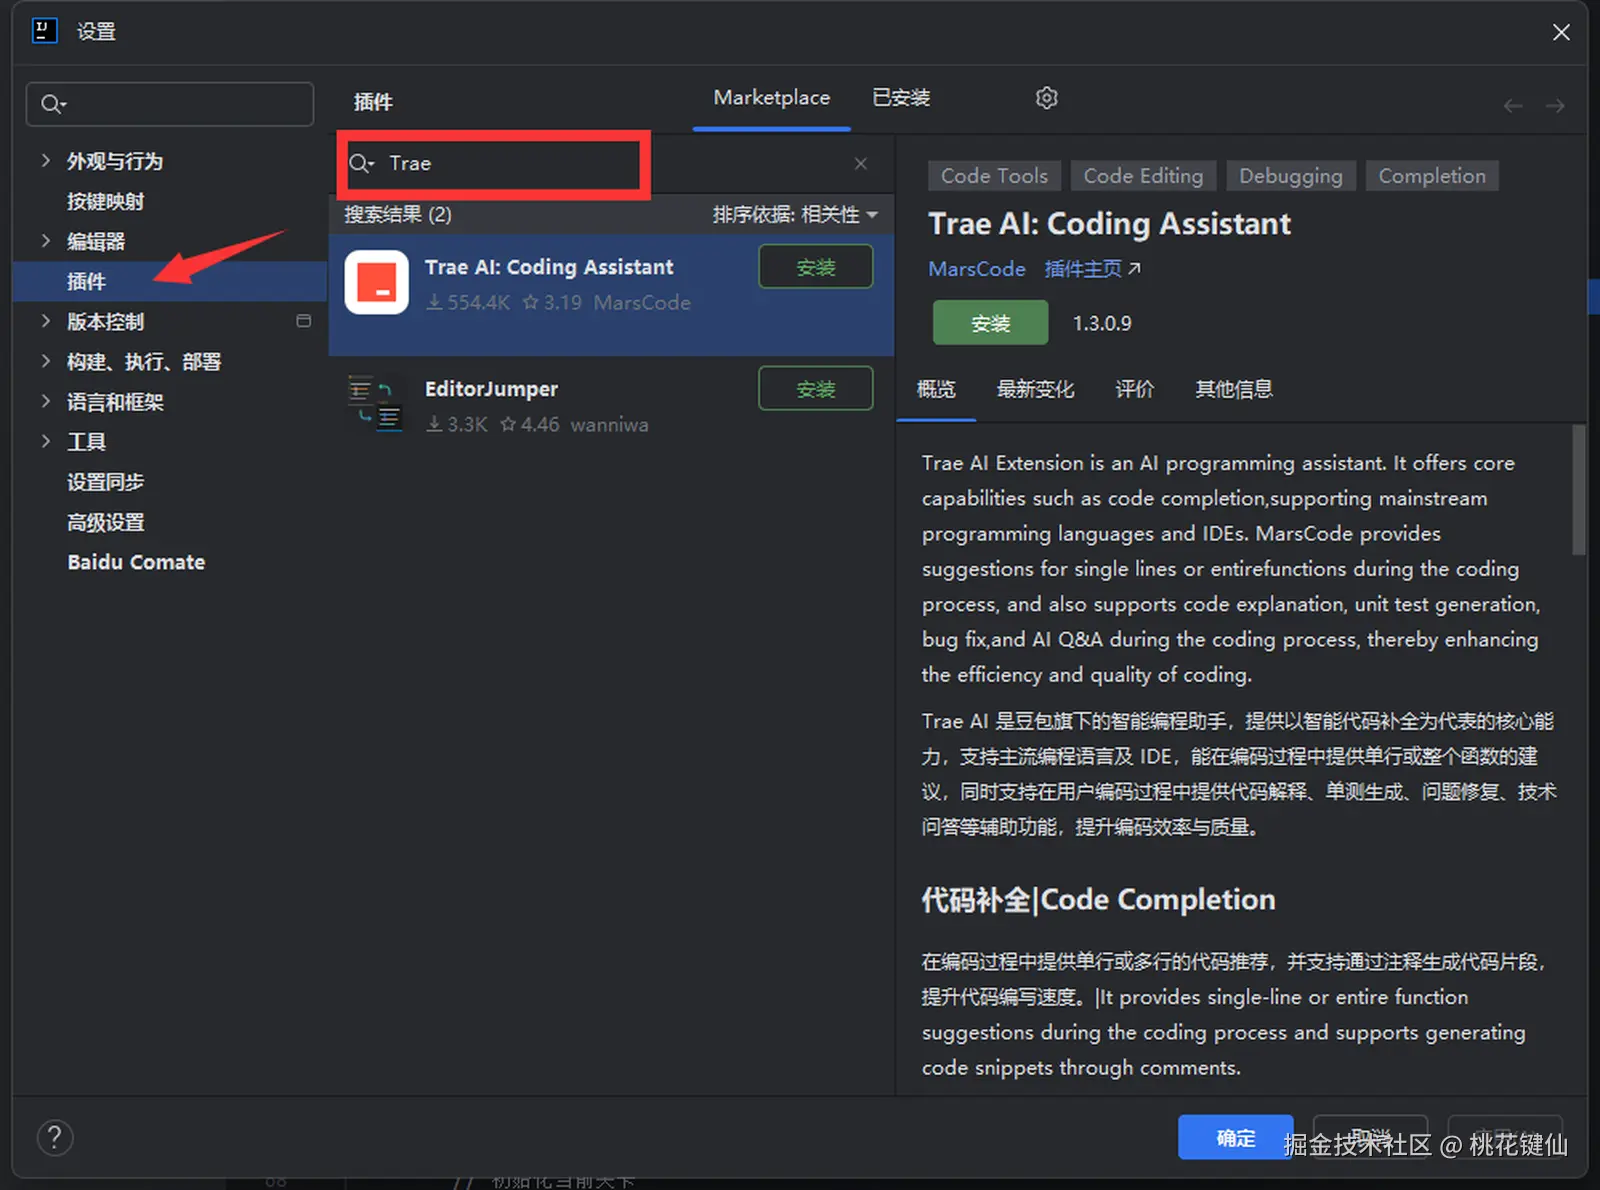Image resolution: width=1600 pixels, height=1190 pixels.
Task: Click the Trae AI: Coding Assistant heading
Action: coord(1109,224)
